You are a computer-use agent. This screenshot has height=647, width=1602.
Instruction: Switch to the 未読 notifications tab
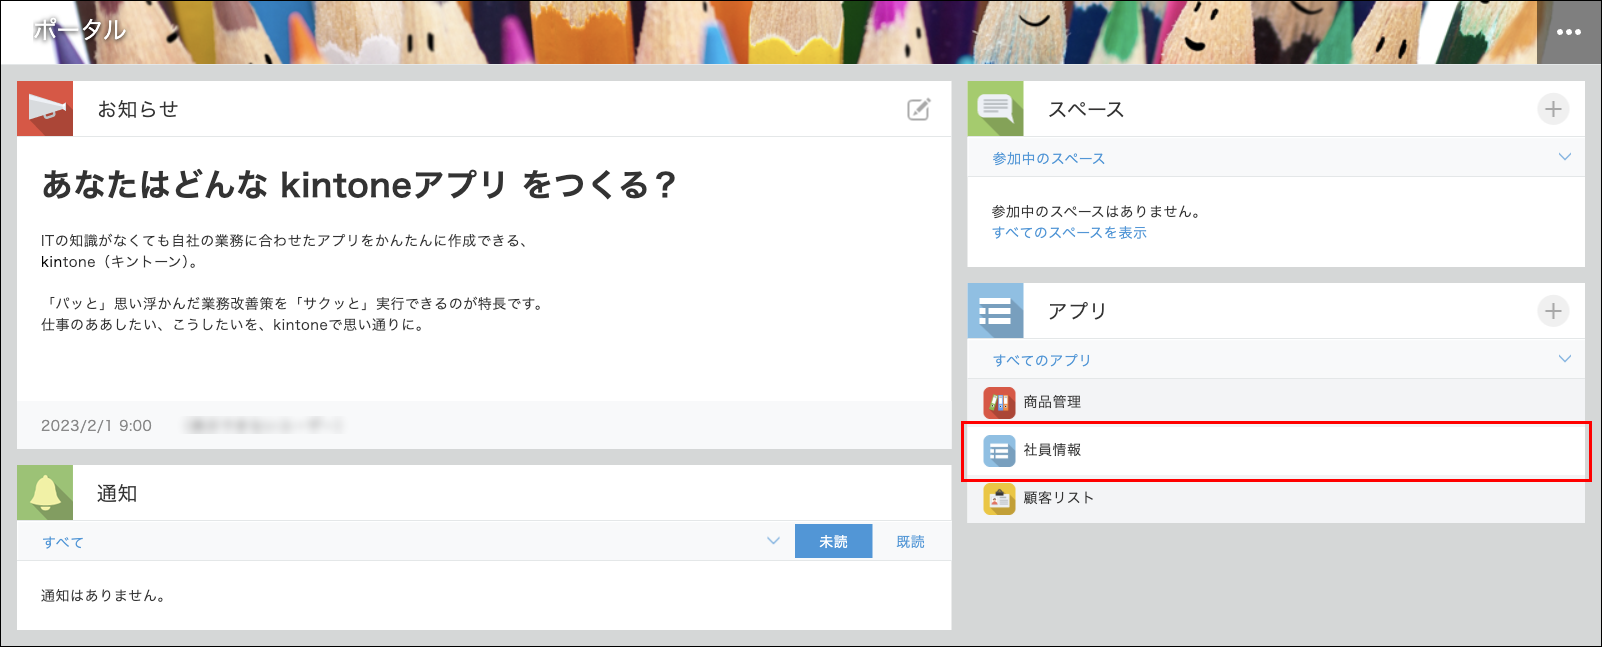pyautogui.click(x=833, y=541)
